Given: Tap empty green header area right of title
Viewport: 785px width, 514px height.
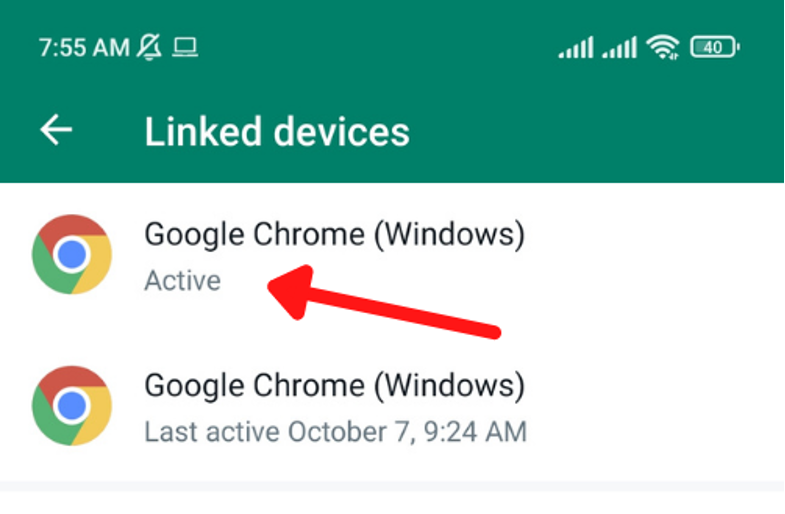Looking at the screenshot, I should point(600,131).
